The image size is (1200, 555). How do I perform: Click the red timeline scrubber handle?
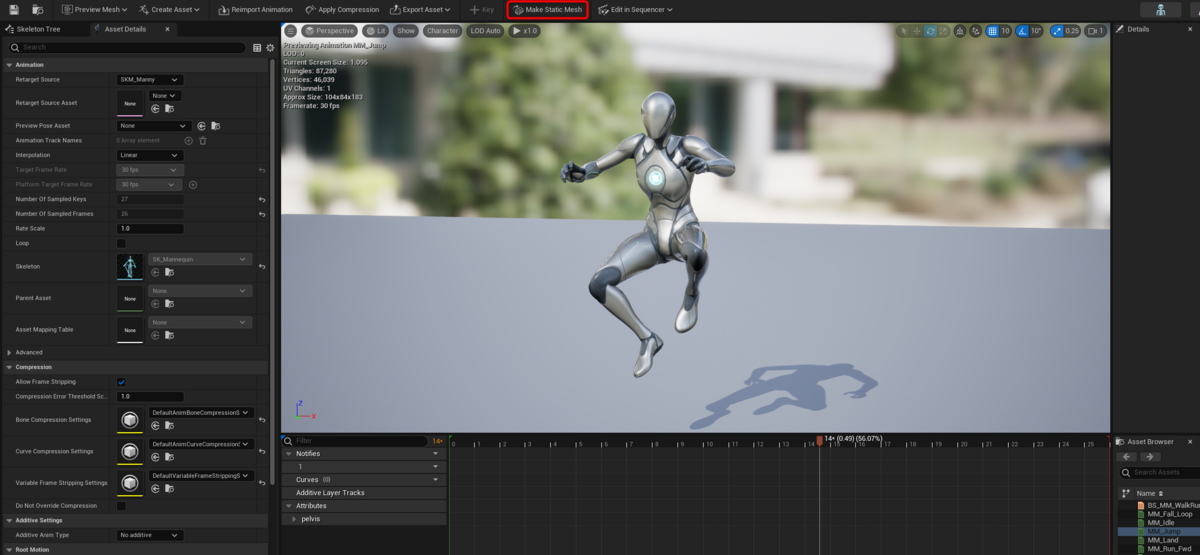[819, 440]
